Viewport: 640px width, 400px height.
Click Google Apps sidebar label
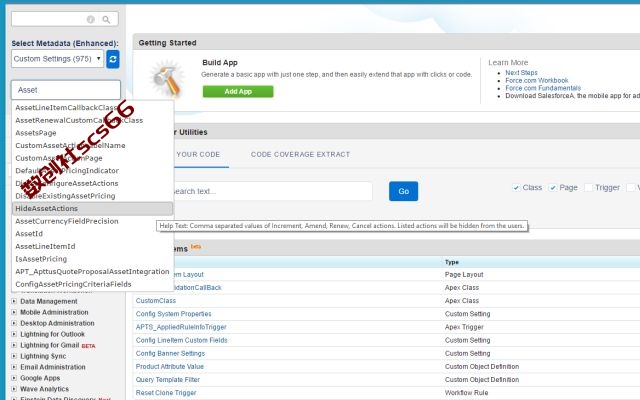40,378
